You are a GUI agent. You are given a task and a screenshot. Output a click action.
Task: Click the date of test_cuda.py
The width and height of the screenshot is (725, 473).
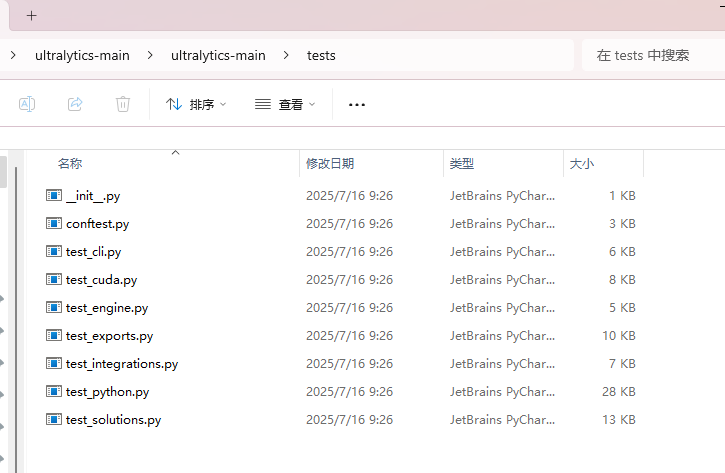(x=350, y=280)
